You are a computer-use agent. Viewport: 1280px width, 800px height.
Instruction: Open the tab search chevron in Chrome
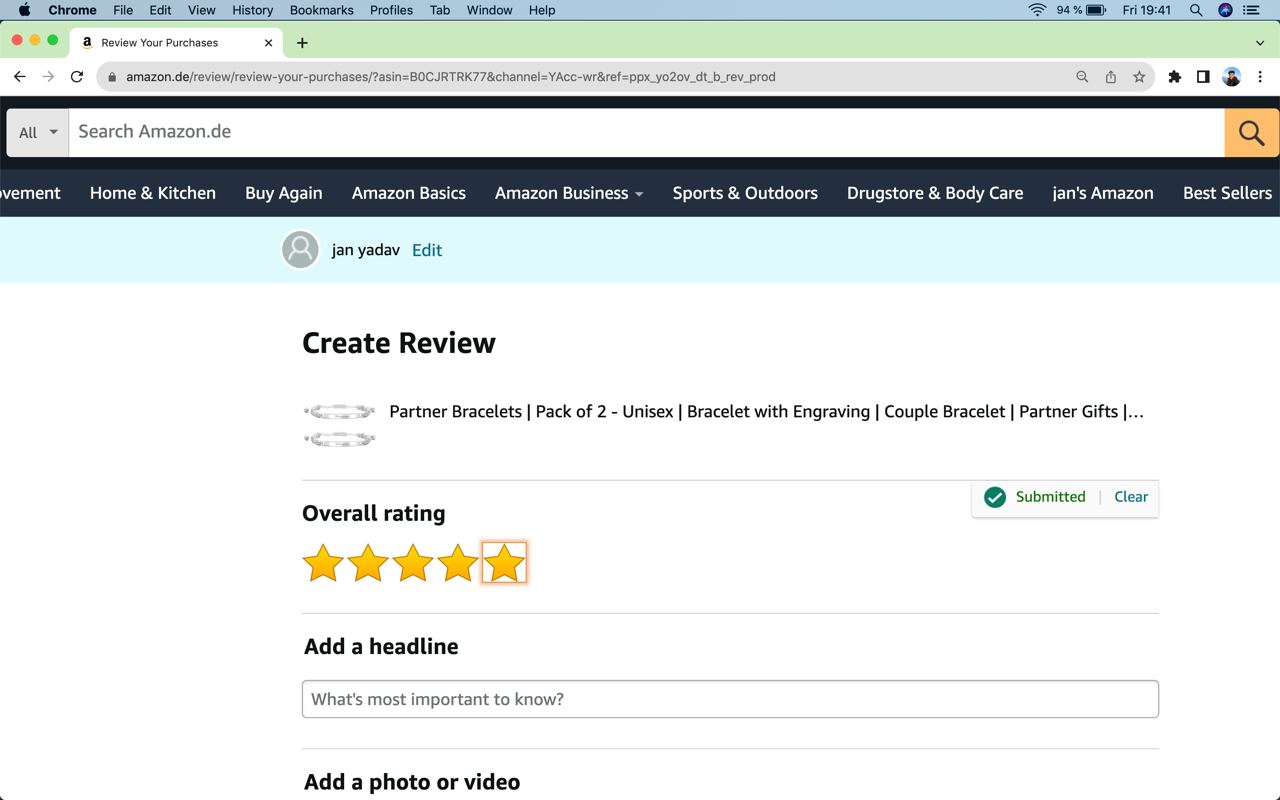1259,43
